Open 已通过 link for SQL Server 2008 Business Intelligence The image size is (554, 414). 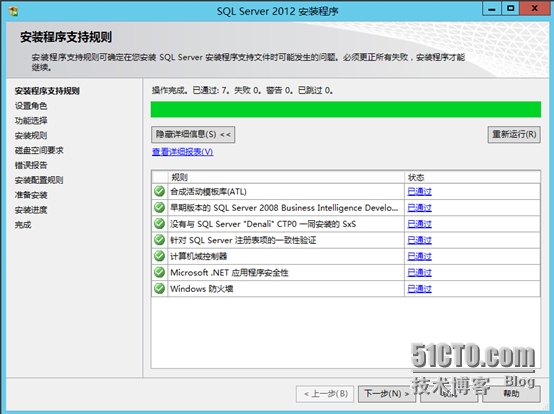tap(419, 208)
